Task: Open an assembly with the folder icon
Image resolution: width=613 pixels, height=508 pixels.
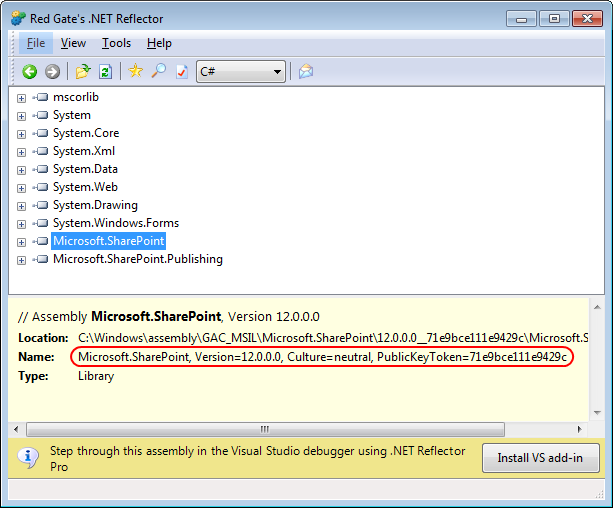Action: (x=83, y=72)
